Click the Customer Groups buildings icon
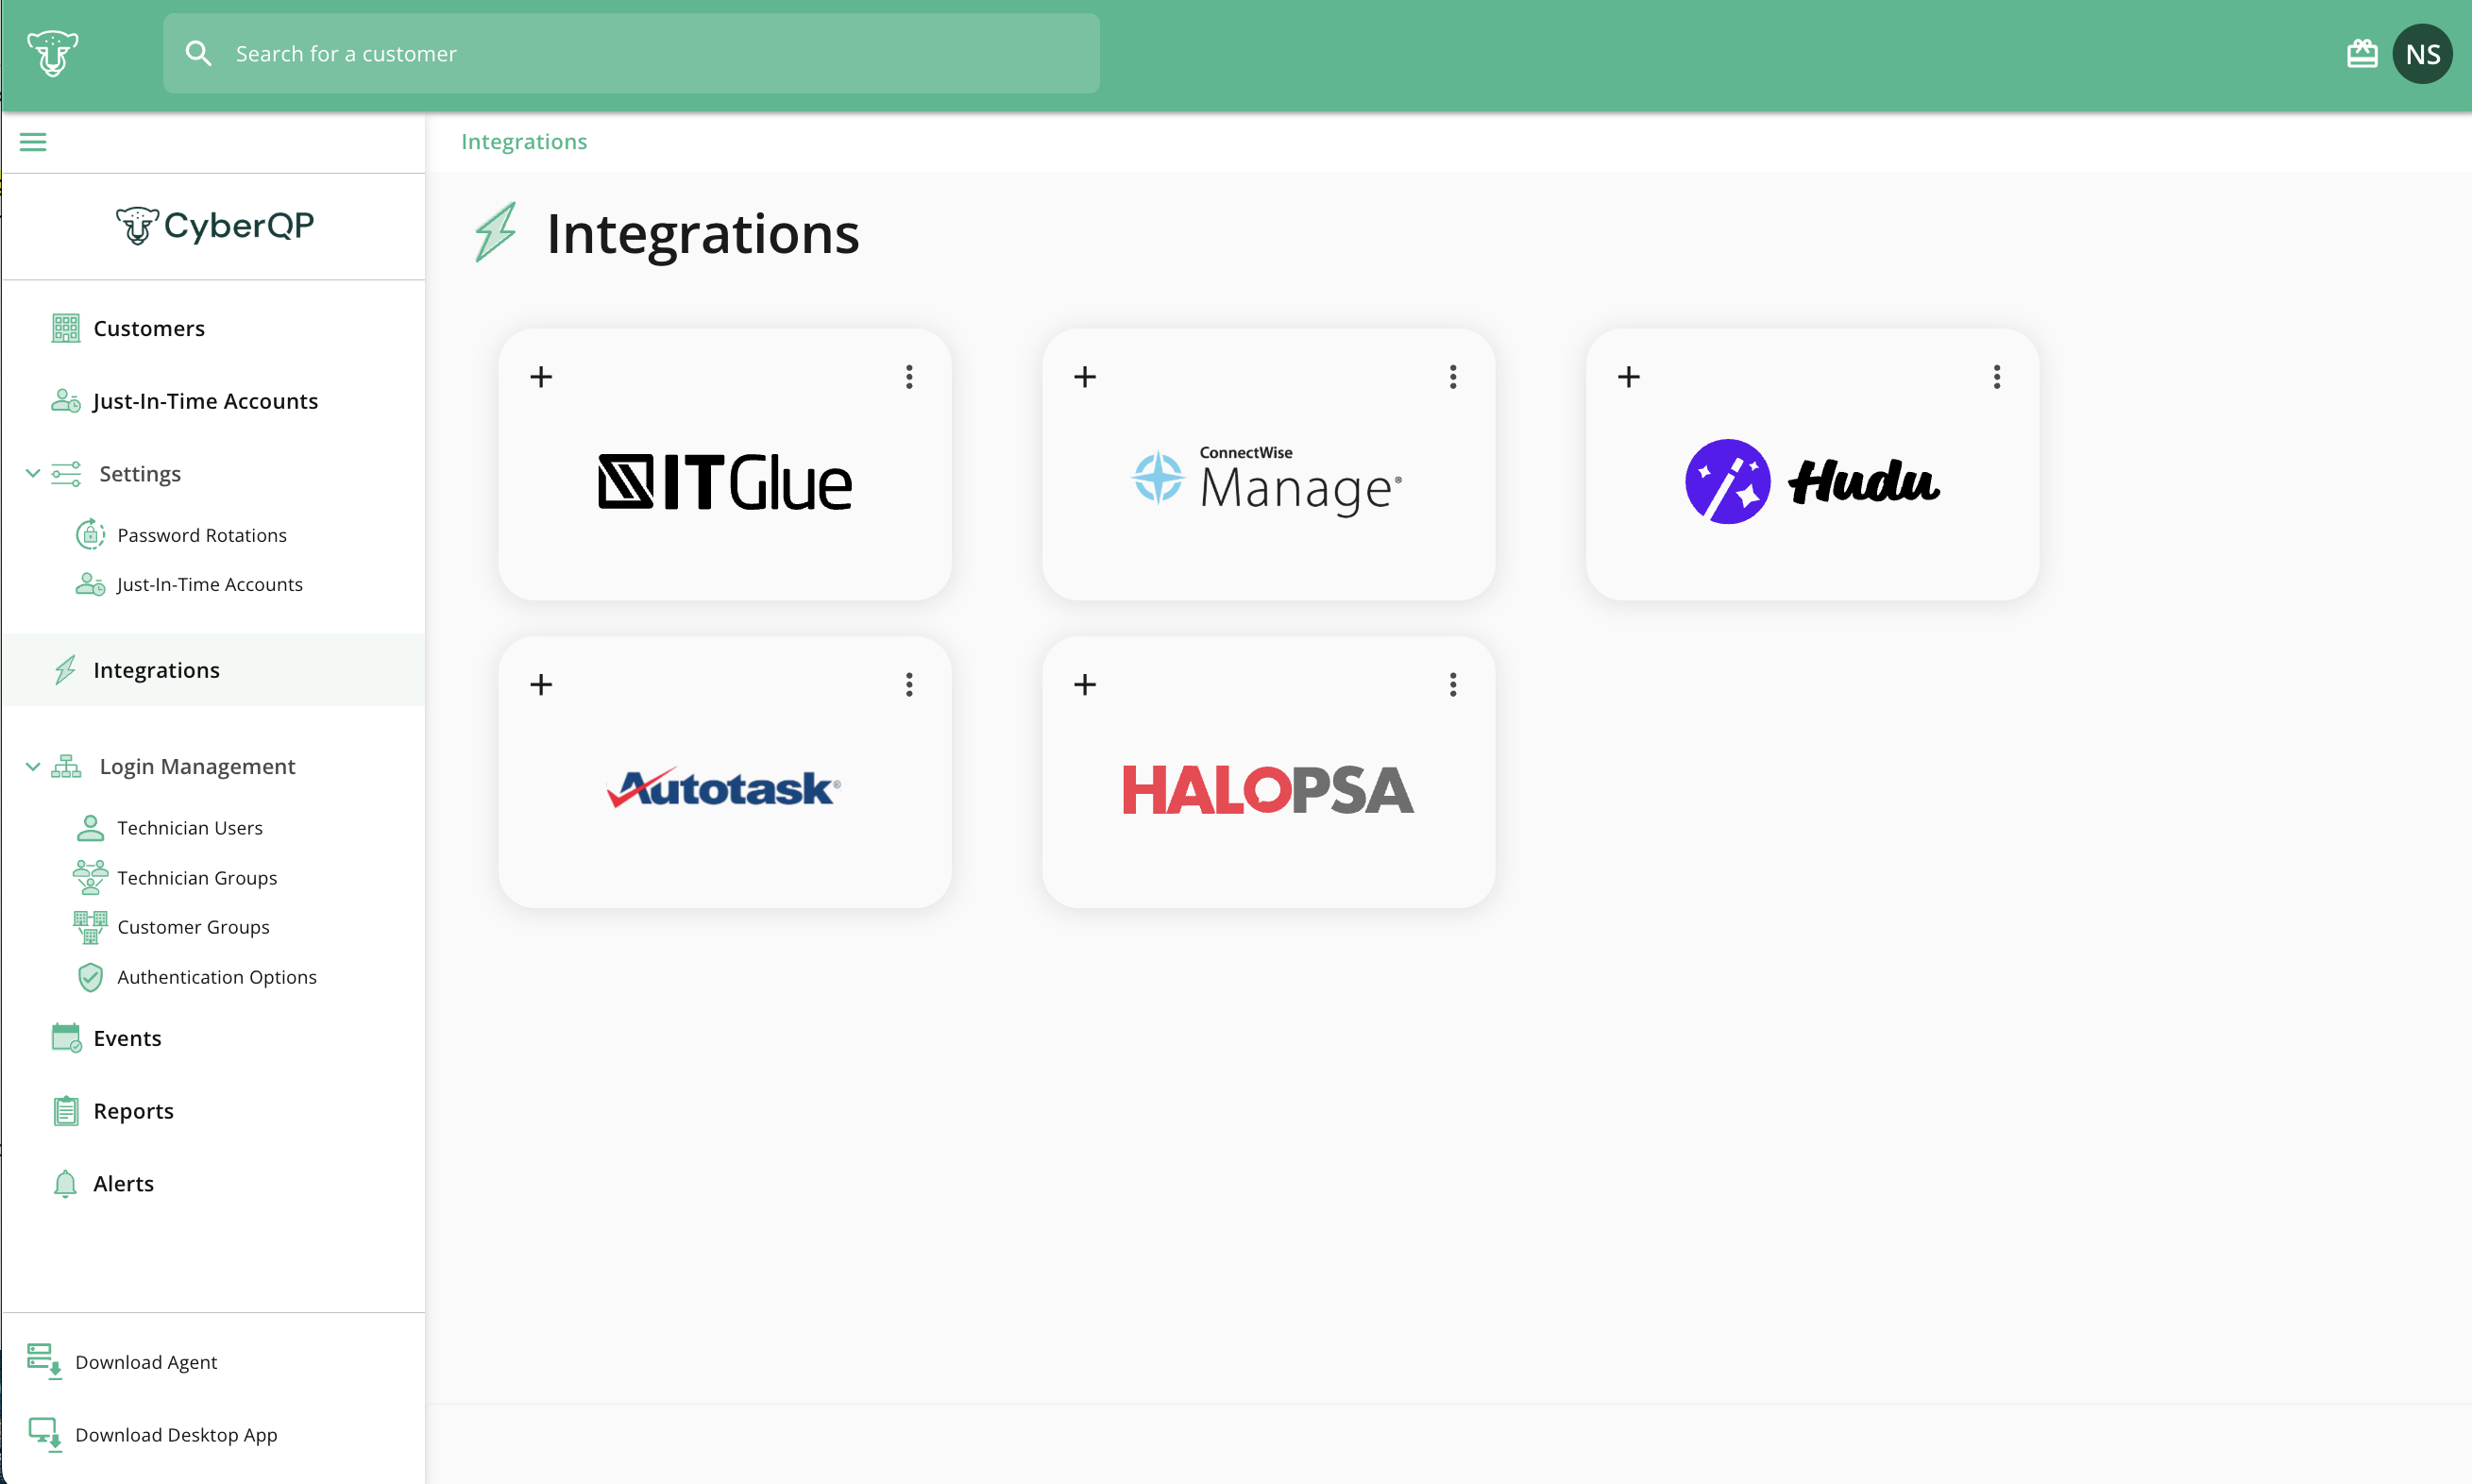This screenshot has height=1484, width=2472. click(x=90, y=927)
